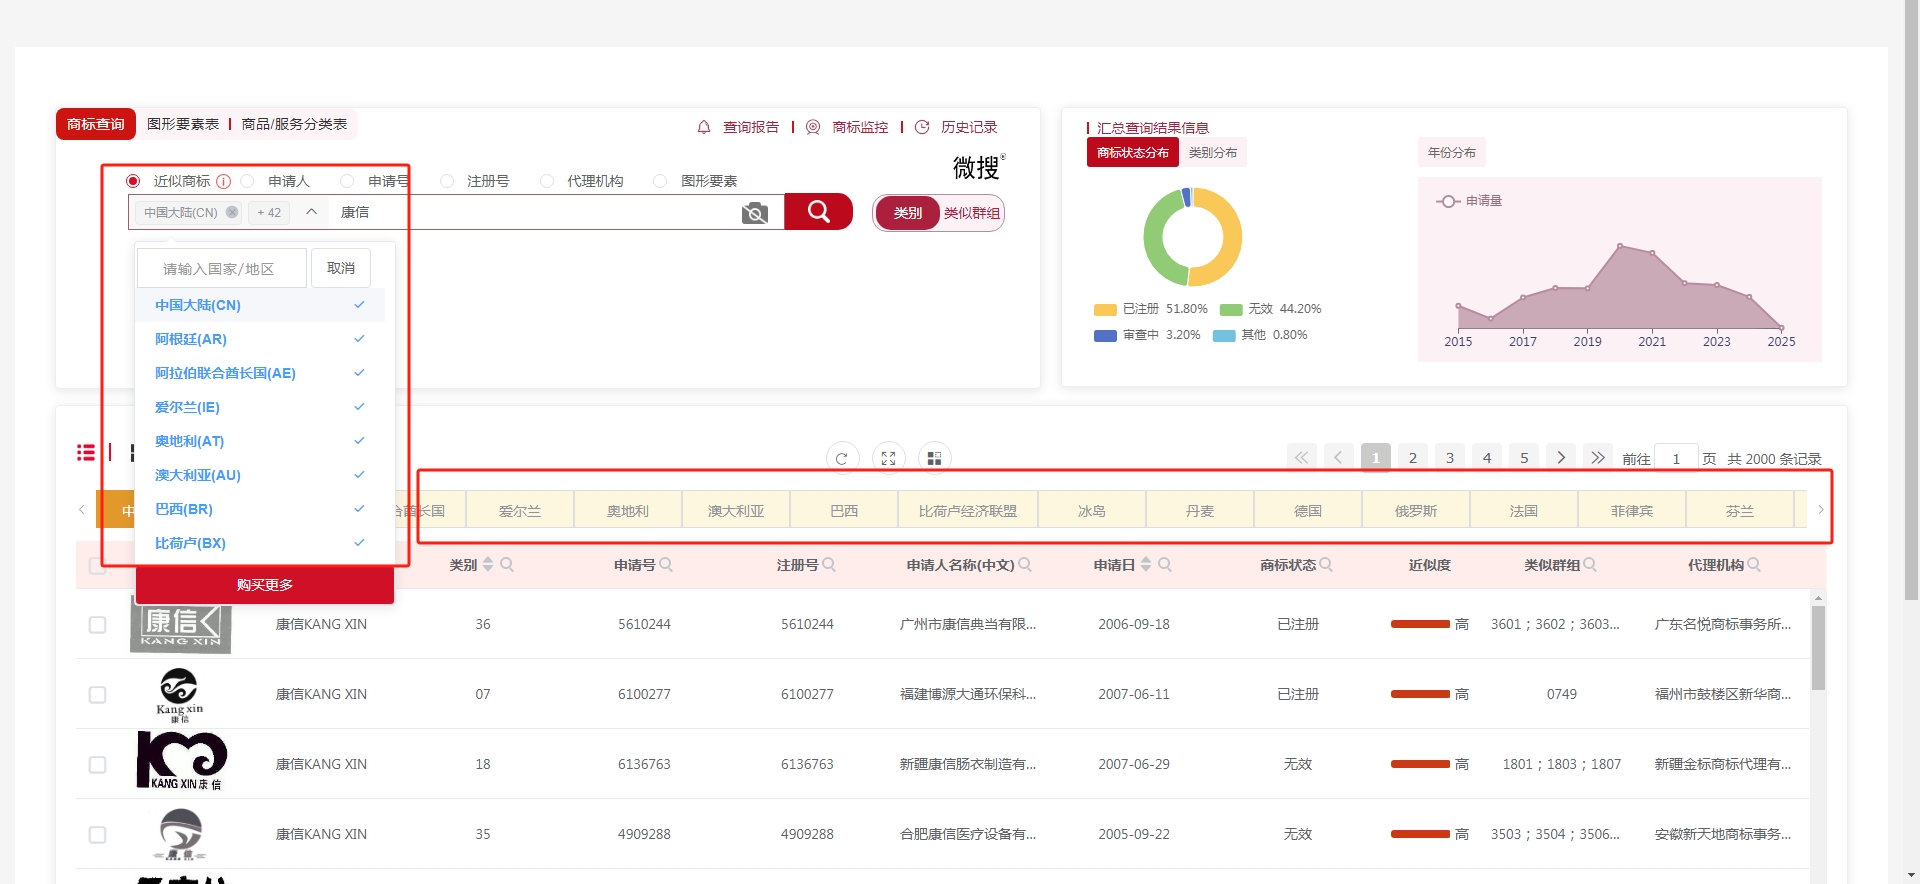Search within 注册号 column
The image size is (1920, 884).
pyautogui.click(x=829, y=565)
